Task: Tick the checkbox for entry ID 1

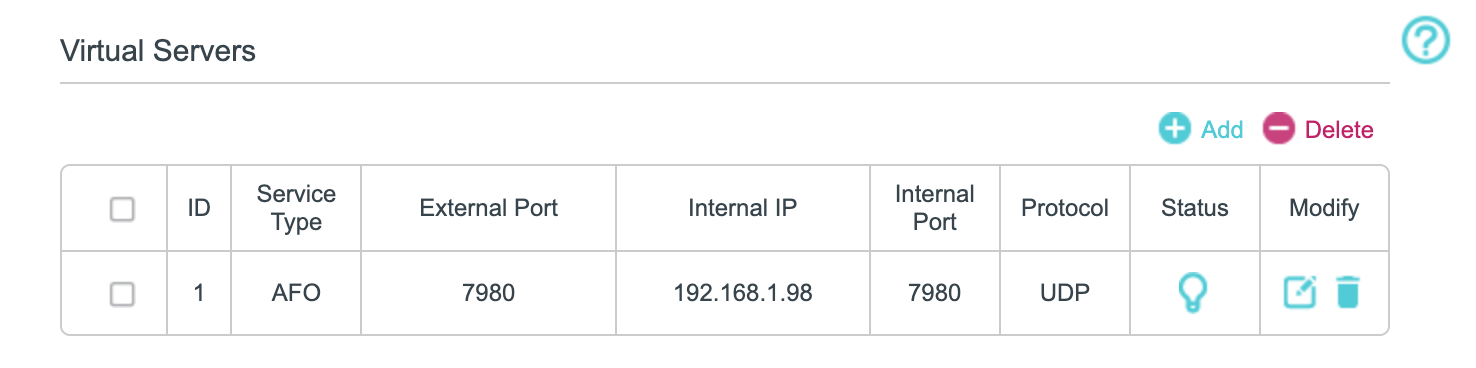Action: 122,293
